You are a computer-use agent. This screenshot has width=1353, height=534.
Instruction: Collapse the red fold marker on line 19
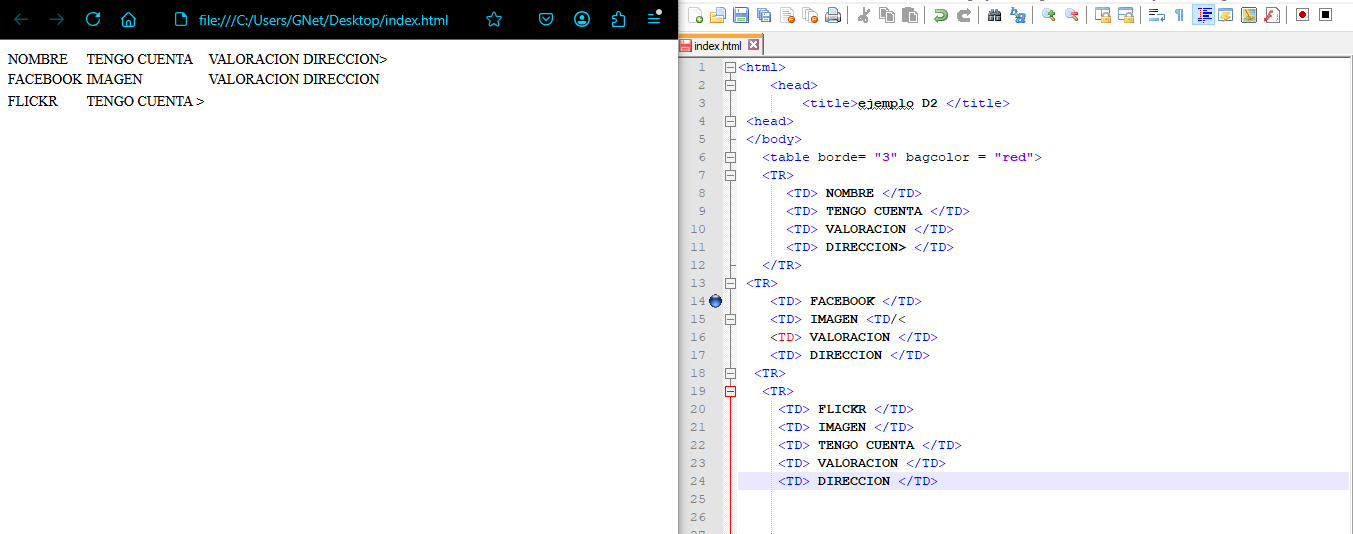pos(730,391)
